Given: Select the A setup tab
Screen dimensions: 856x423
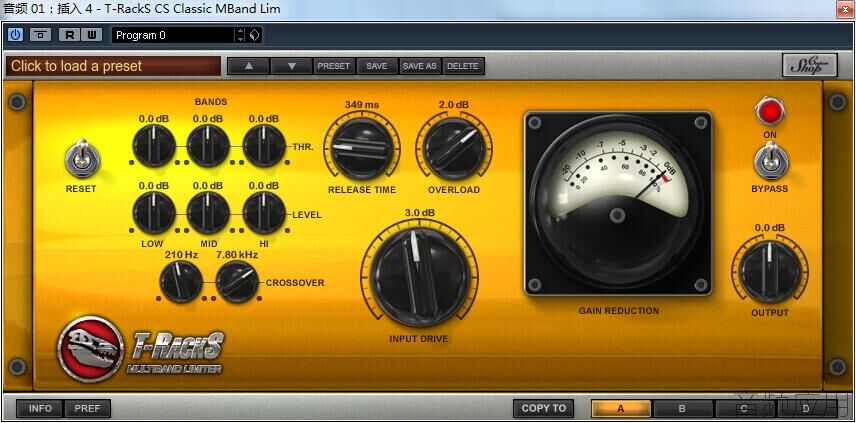Looking at the screenshot, I should [x=621, y=408].
